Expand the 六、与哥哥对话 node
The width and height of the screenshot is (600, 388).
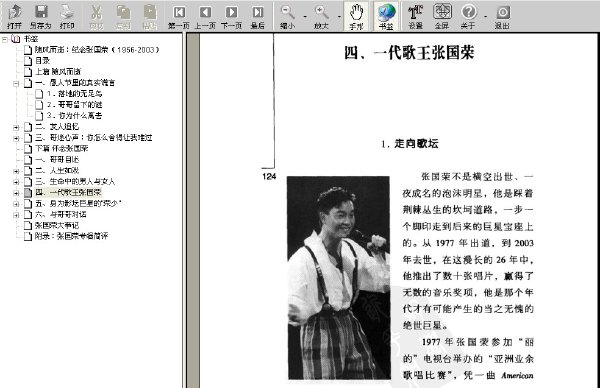16,215
